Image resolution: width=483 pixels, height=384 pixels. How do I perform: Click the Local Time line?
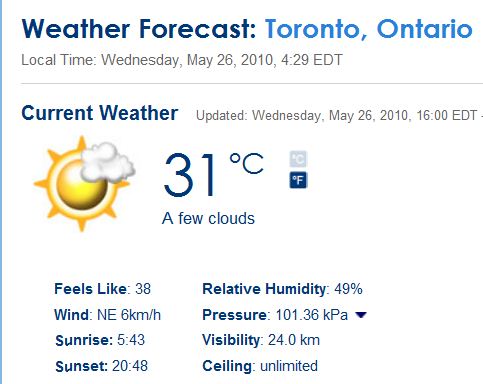tap(182, 60)
